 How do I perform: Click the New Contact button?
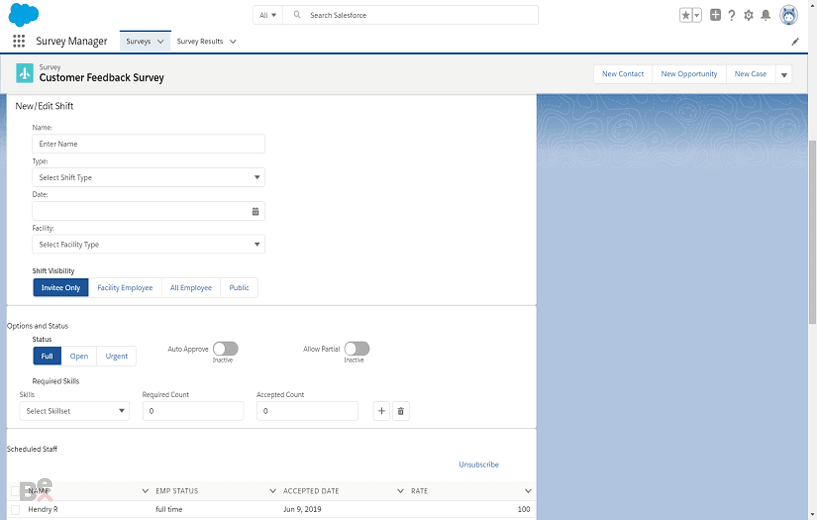pyautogui.click(x=623, y=74)
